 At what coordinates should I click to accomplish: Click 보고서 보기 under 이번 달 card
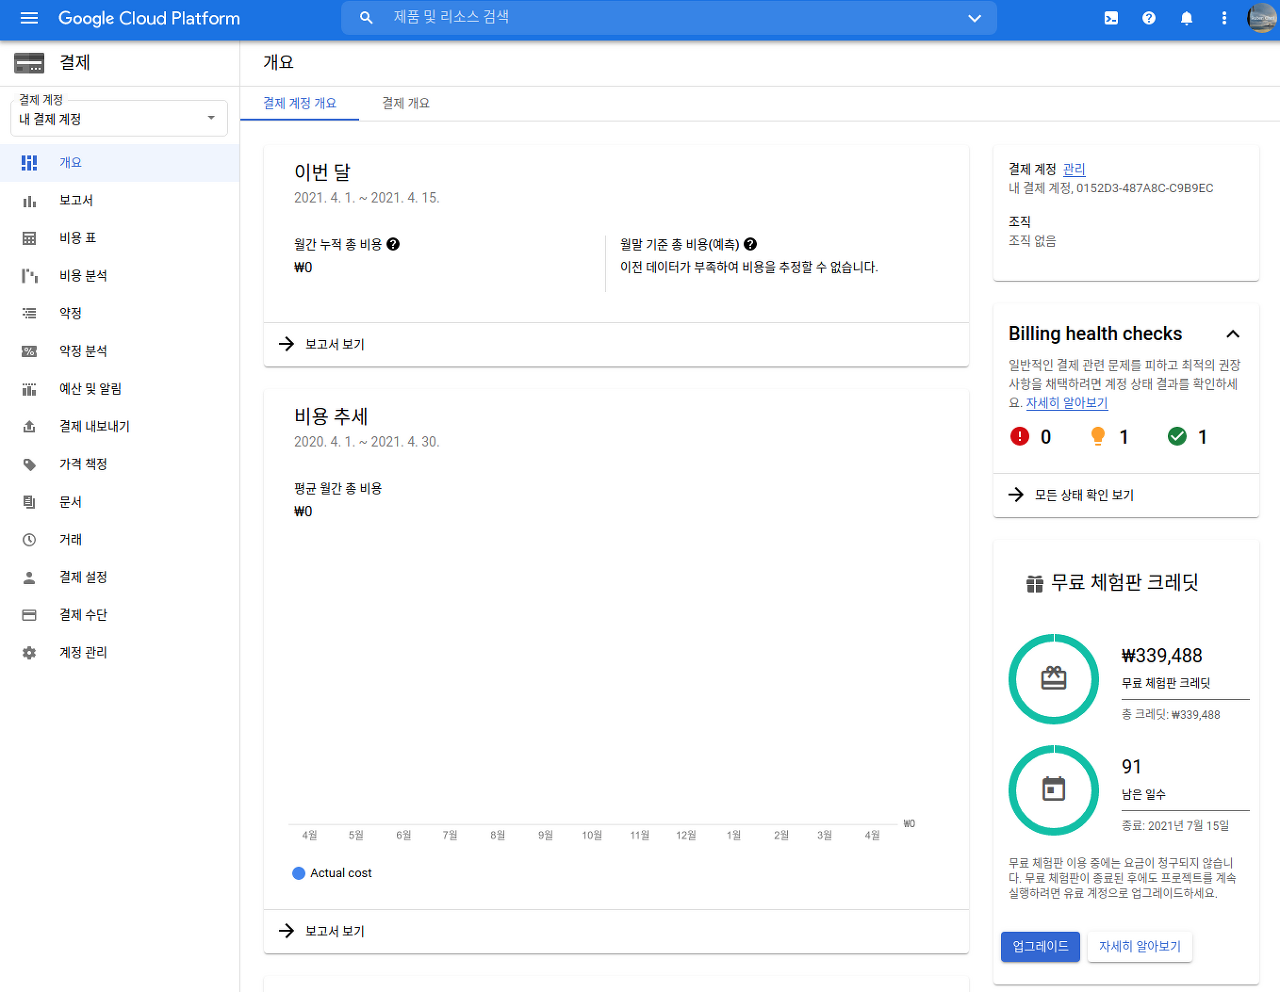tap(335, 344)
